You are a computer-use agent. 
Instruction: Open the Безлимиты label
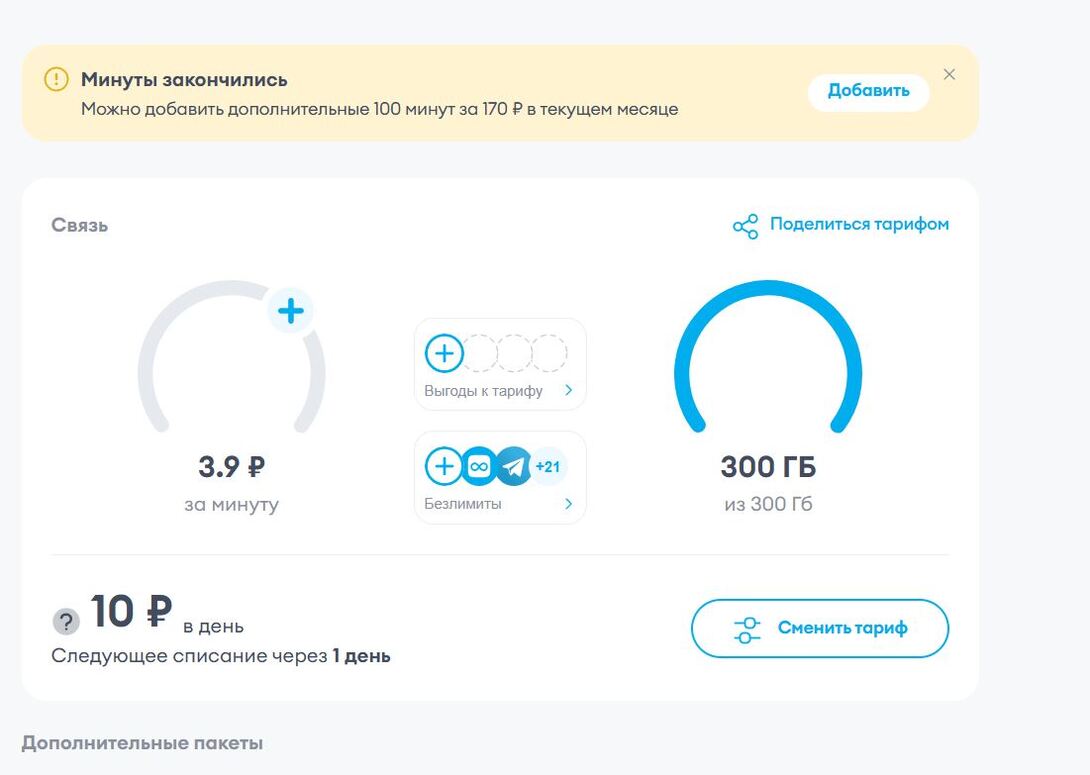point(463,504)
